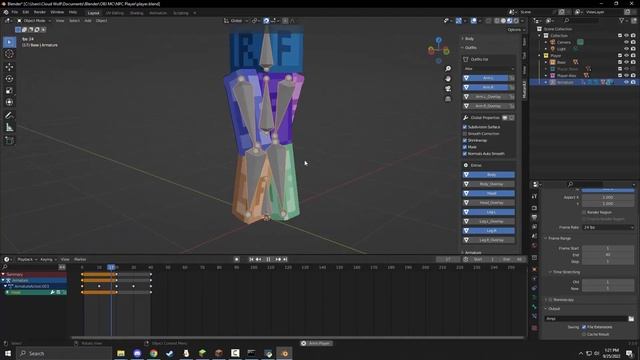The width and height of the screenshot is (640, 360).
Task: Toggle the Body_Overlay button
Action: click(x=489, y=184)
